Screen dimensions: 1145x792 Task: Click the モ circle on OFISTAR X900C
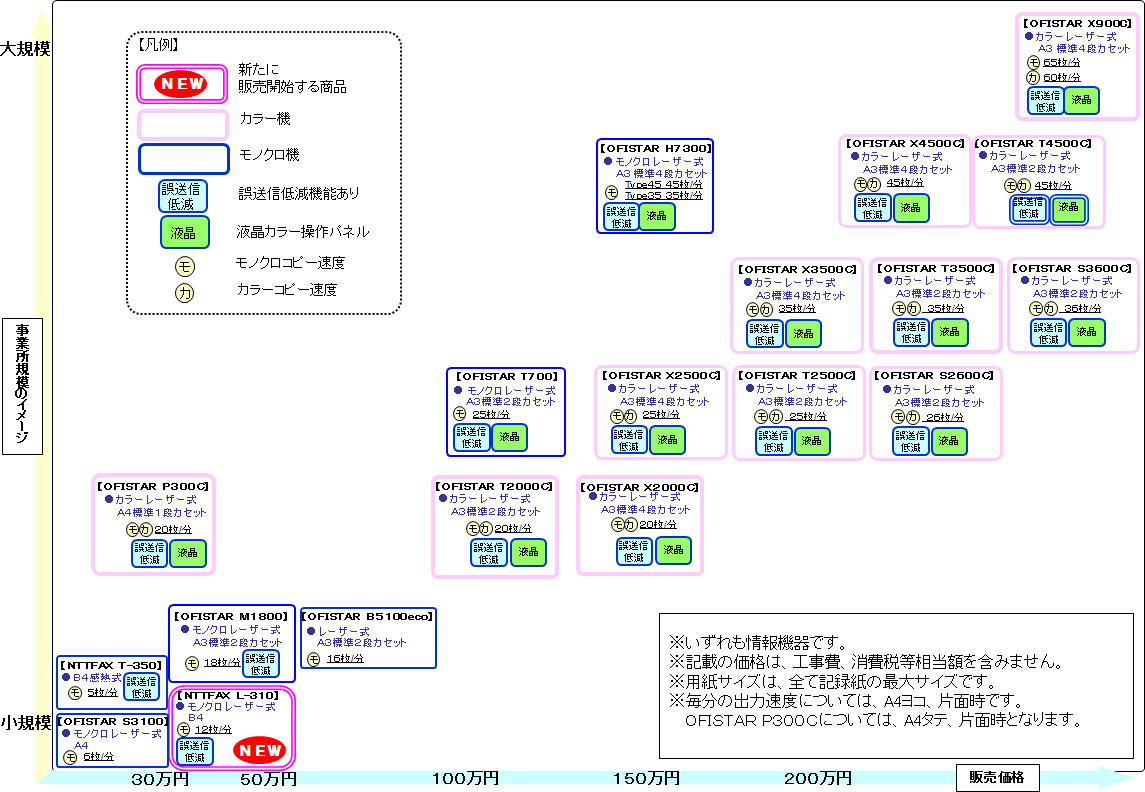(x=1033, y=63)
